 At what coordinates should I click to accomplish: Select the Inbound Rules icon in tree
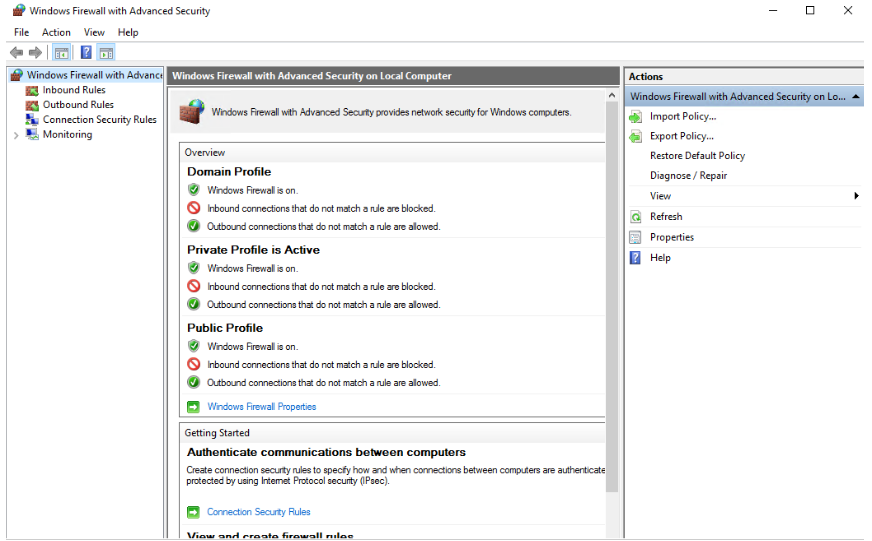click(33, 90)
